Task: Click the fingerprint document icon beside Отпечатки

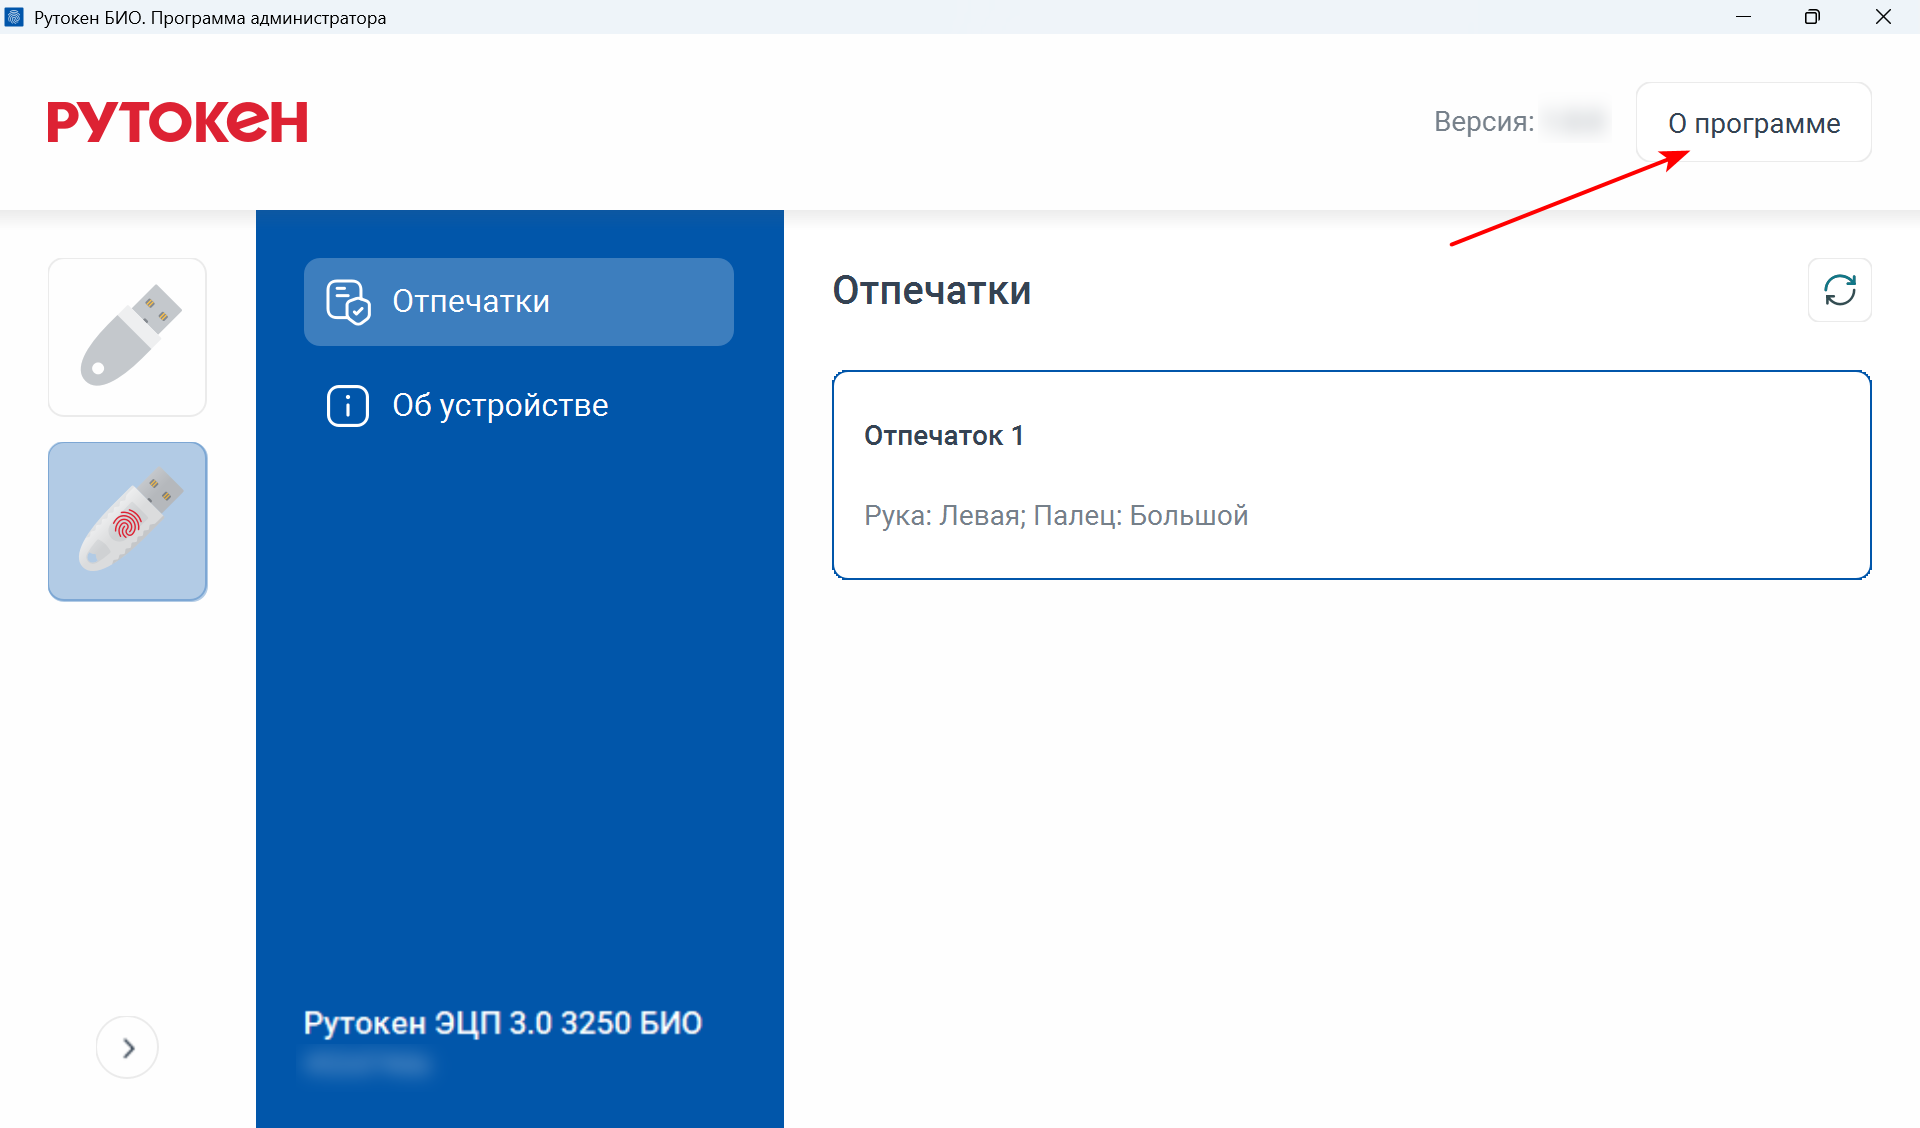Action: (x=348, y=302)
